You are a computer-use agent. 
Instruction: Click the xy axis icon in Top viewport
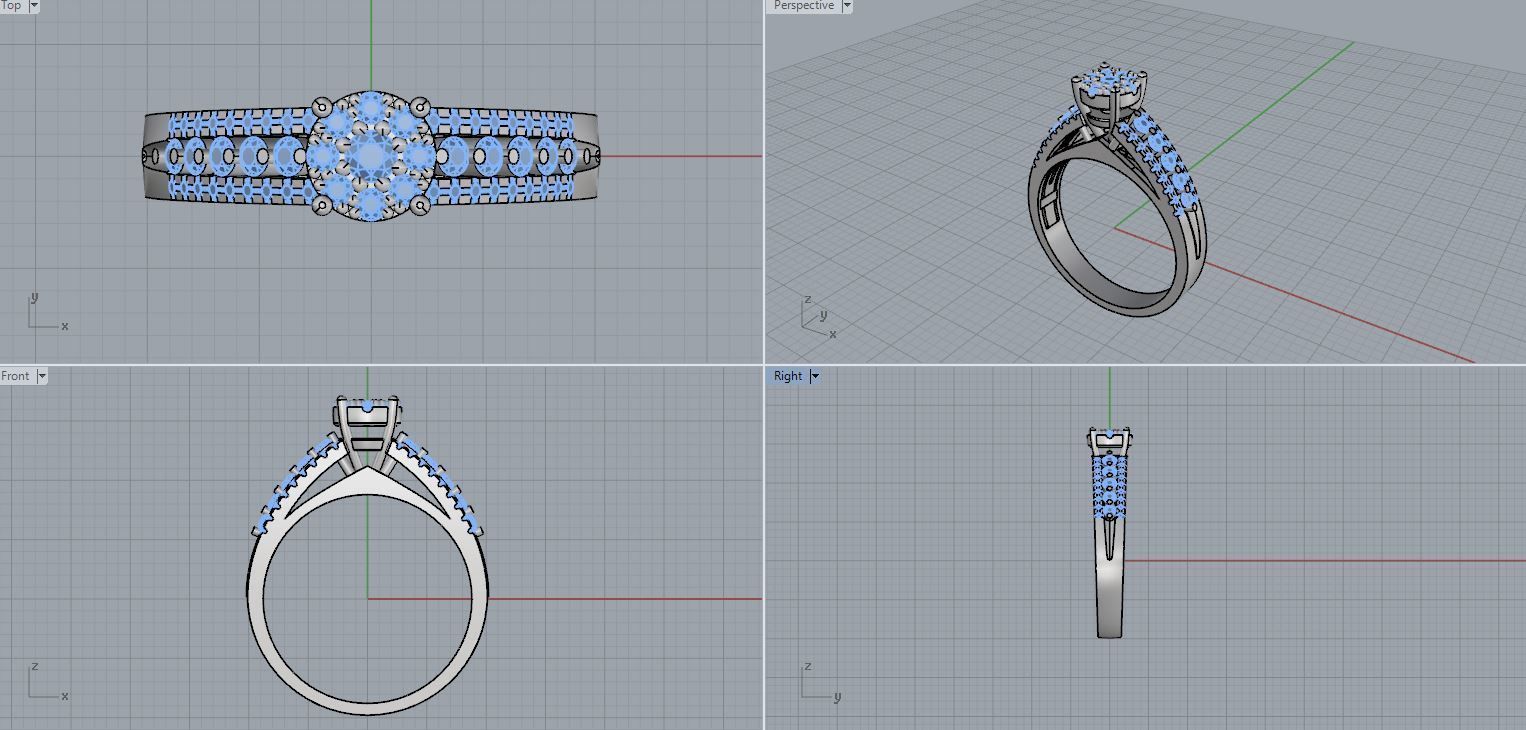coord(48,312)
